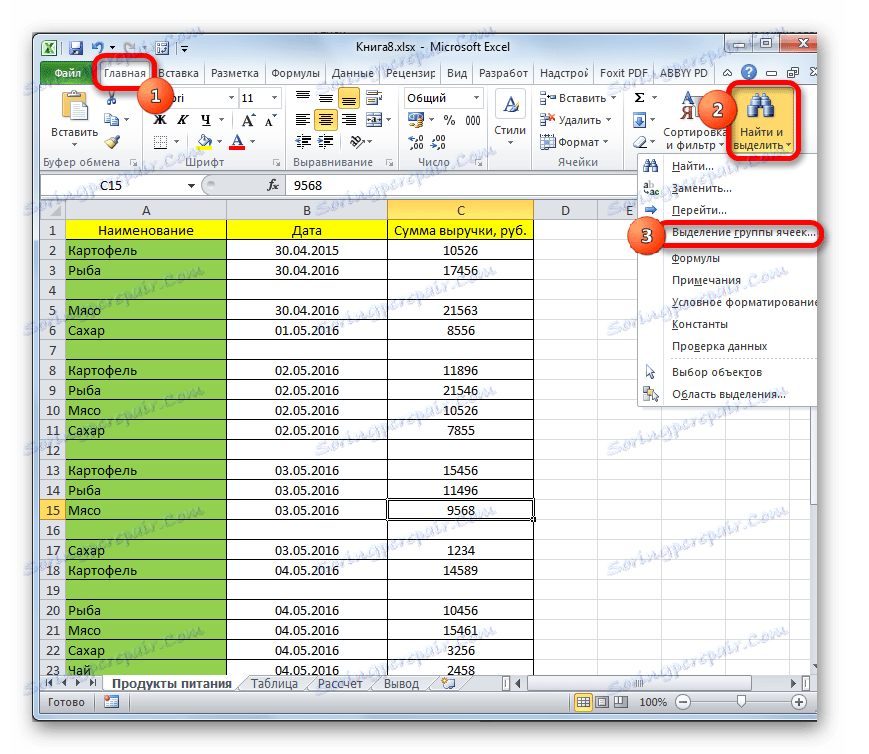Click the AutoSum sigma icon

(639, 98)
